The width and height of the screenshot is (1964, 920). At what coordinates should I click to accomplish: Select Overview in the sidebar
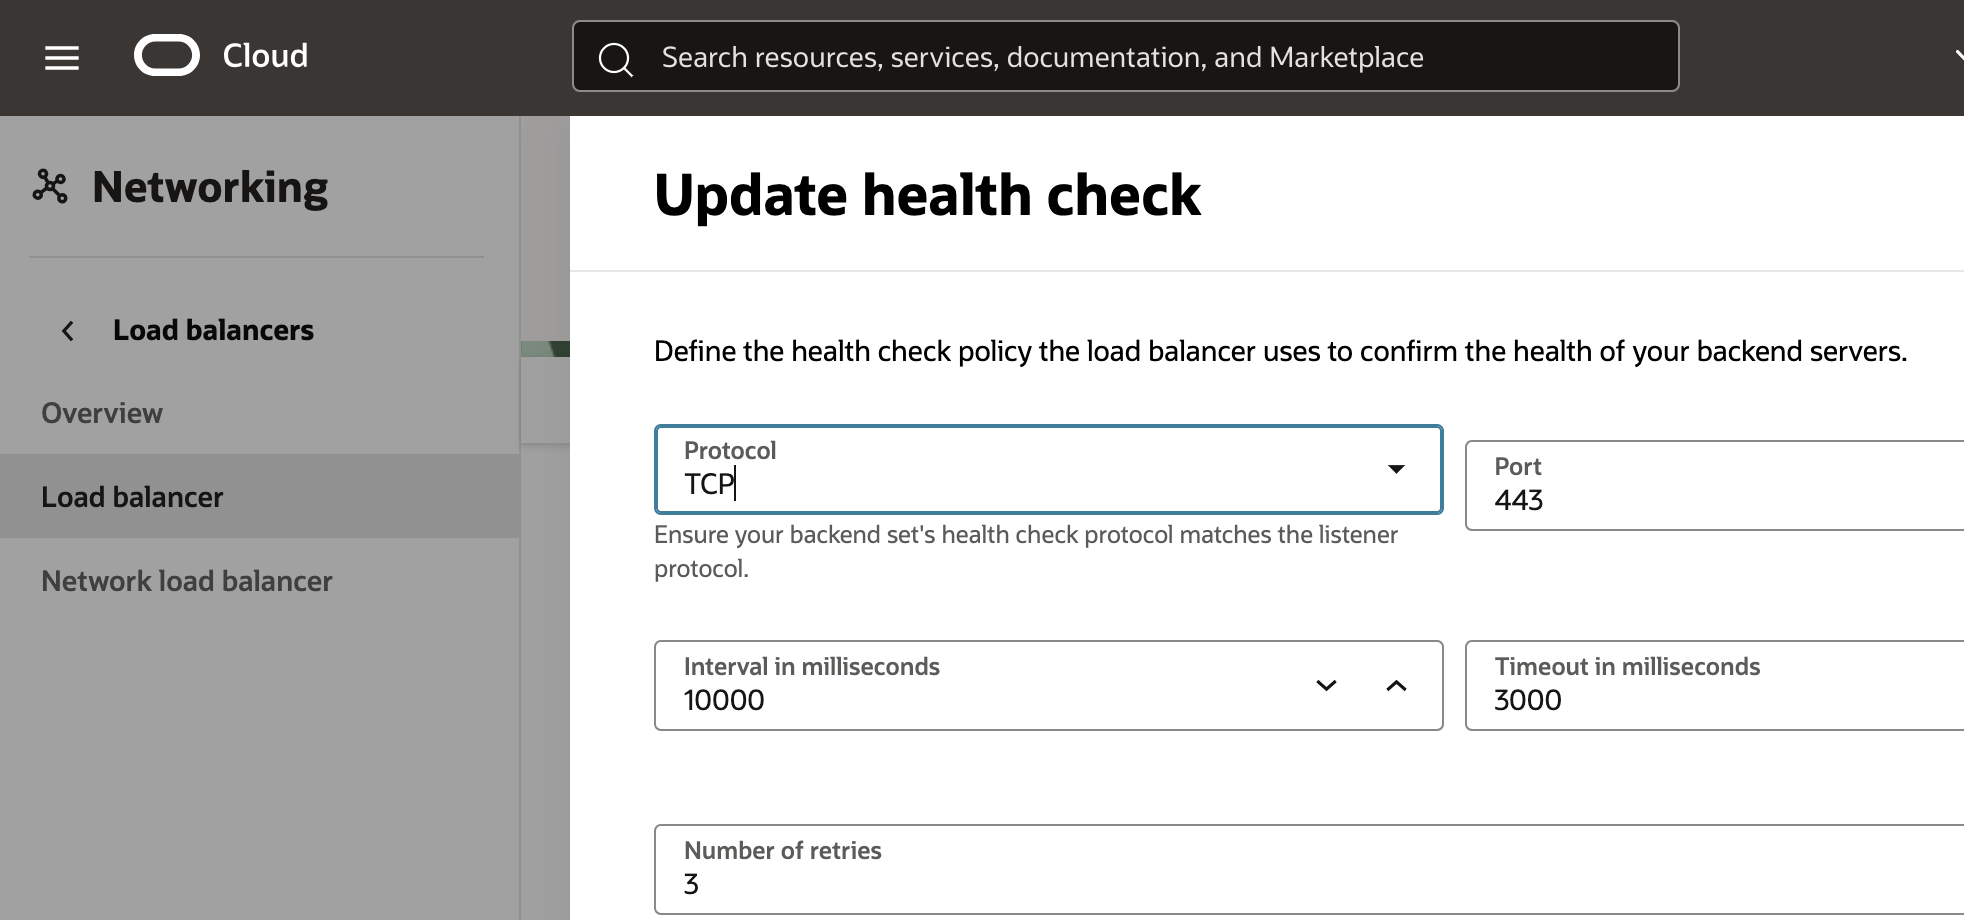click(x=101, y=412)
